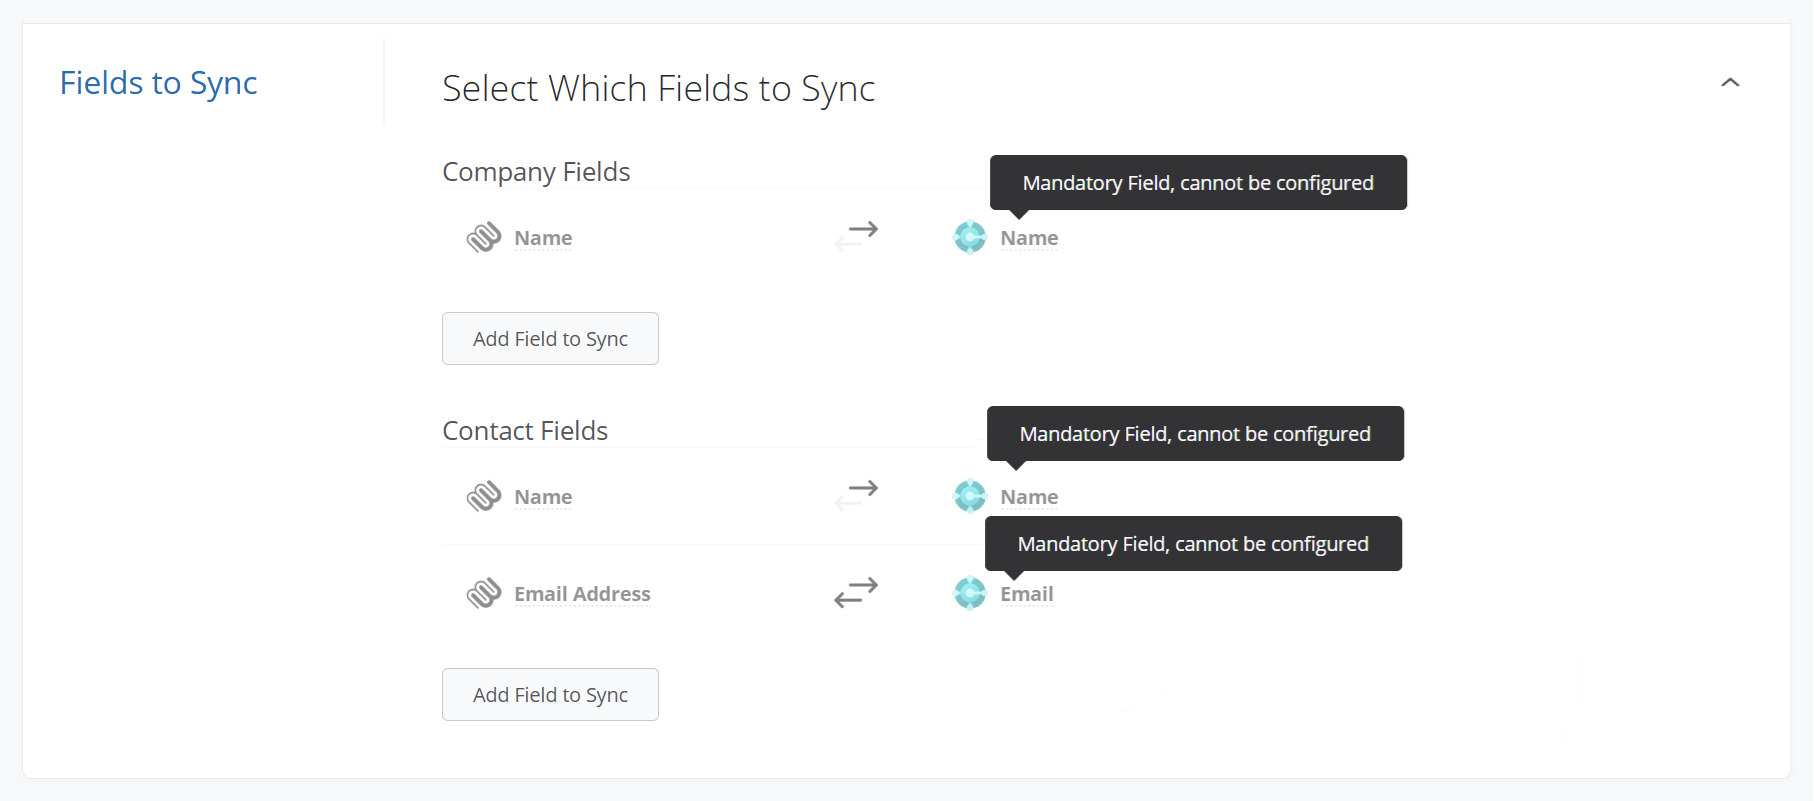
Task: Add Field to Sync under Contact Fields
Action: tap(550, 695)
